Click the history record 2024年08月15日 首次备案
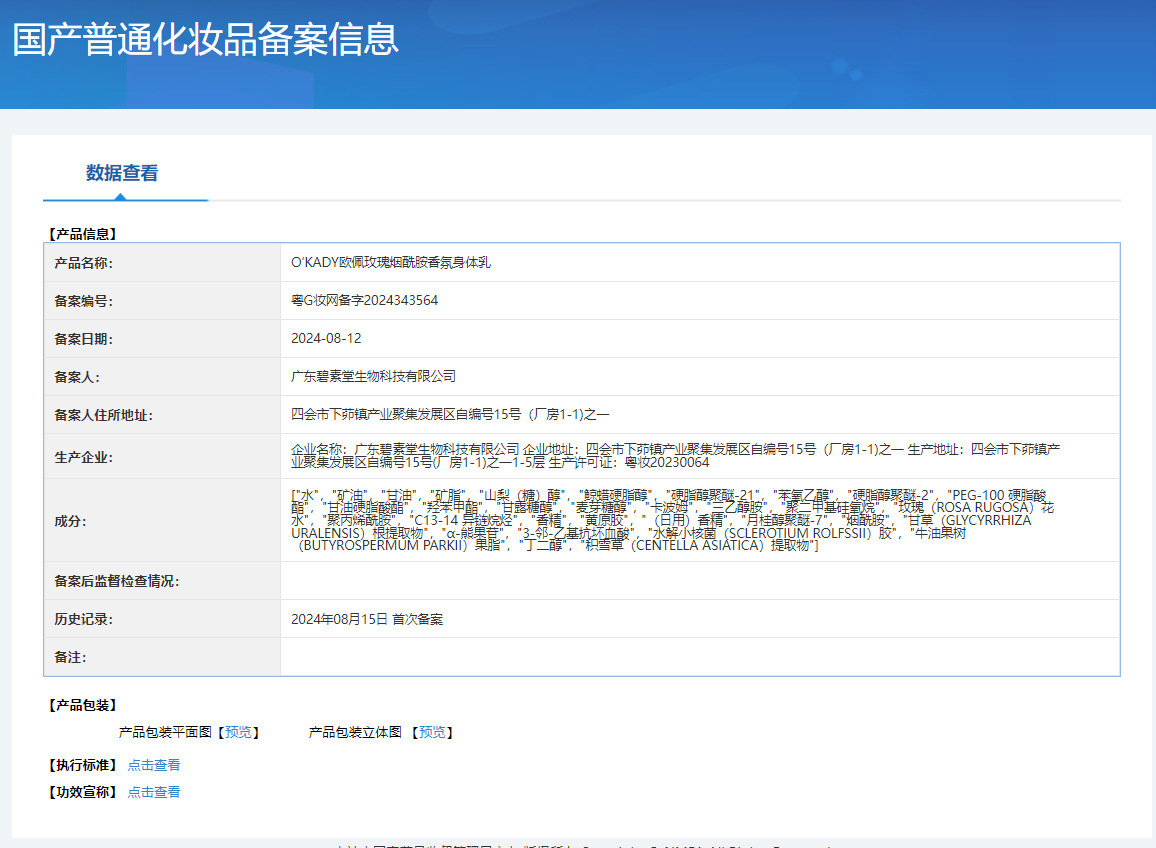 tap(367, 619)
